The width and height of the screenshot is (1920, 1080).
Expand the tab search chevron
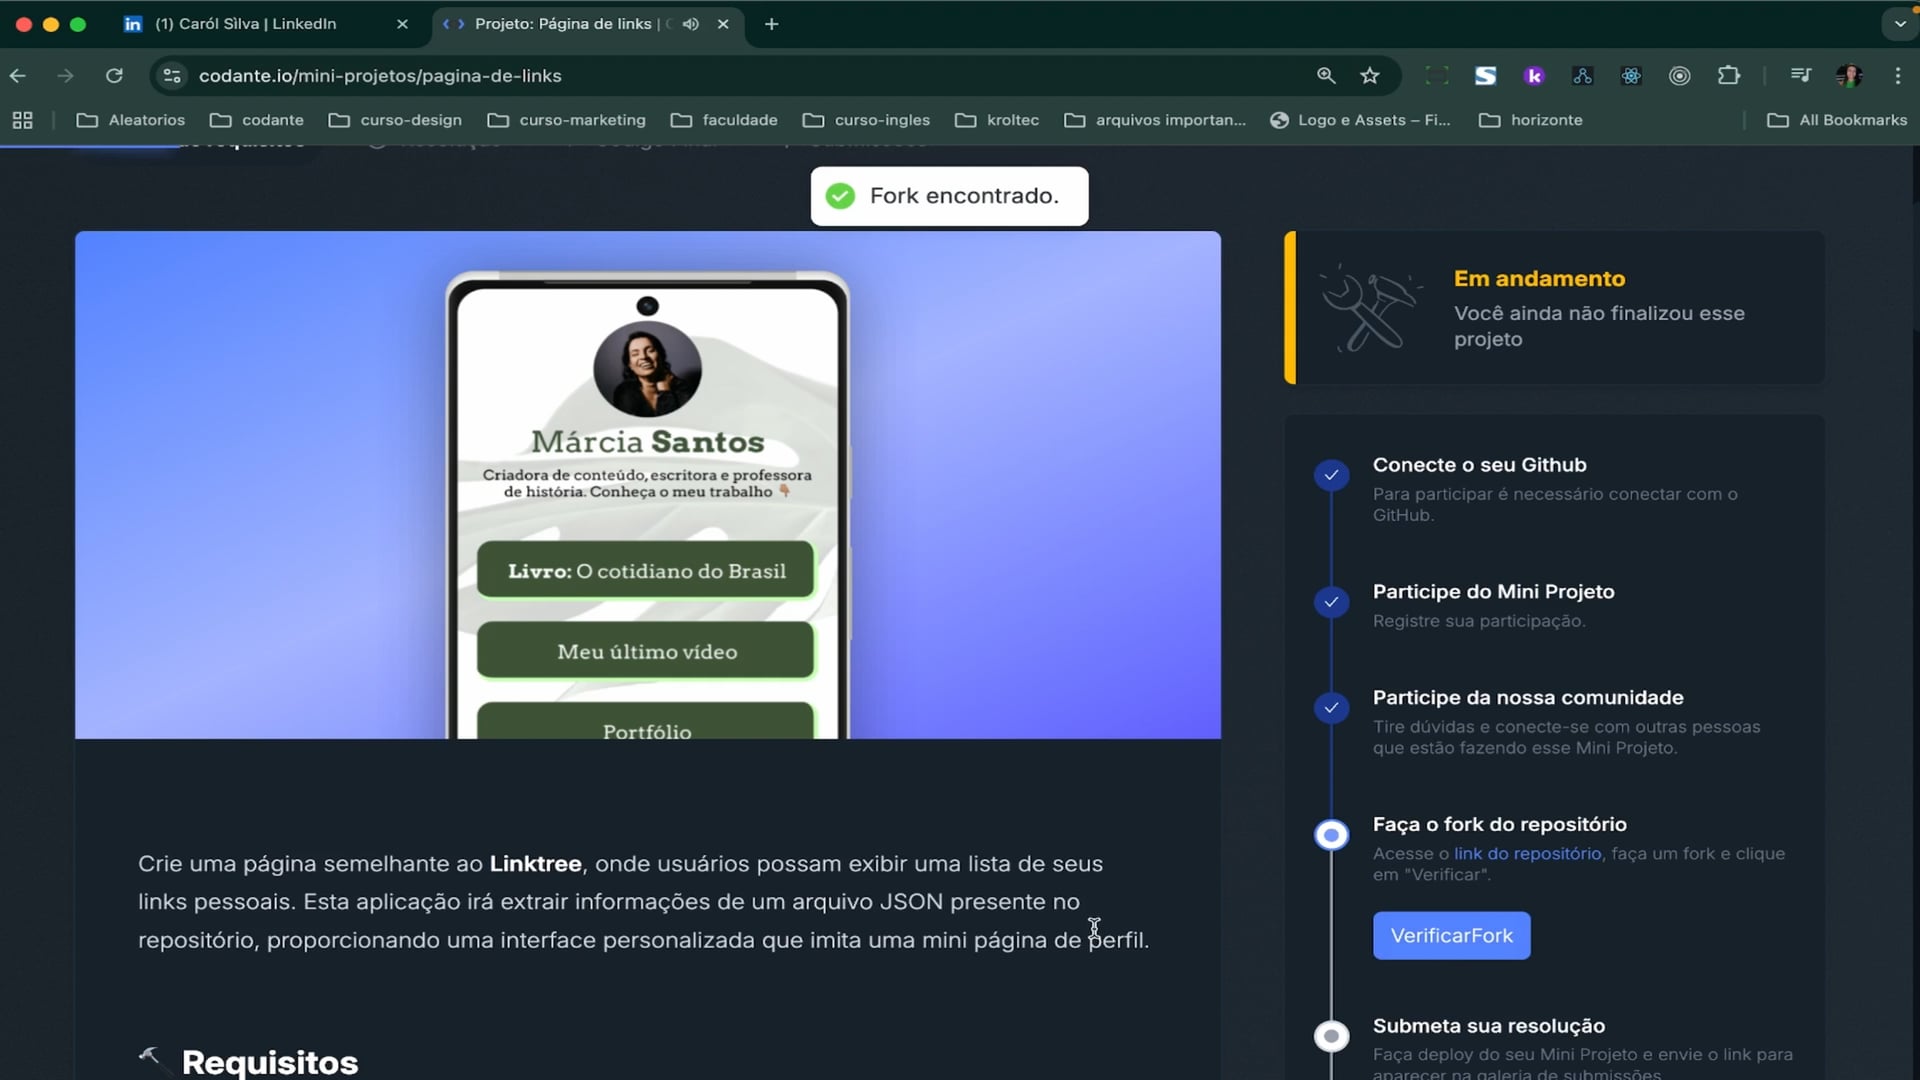coord(1899,24)
